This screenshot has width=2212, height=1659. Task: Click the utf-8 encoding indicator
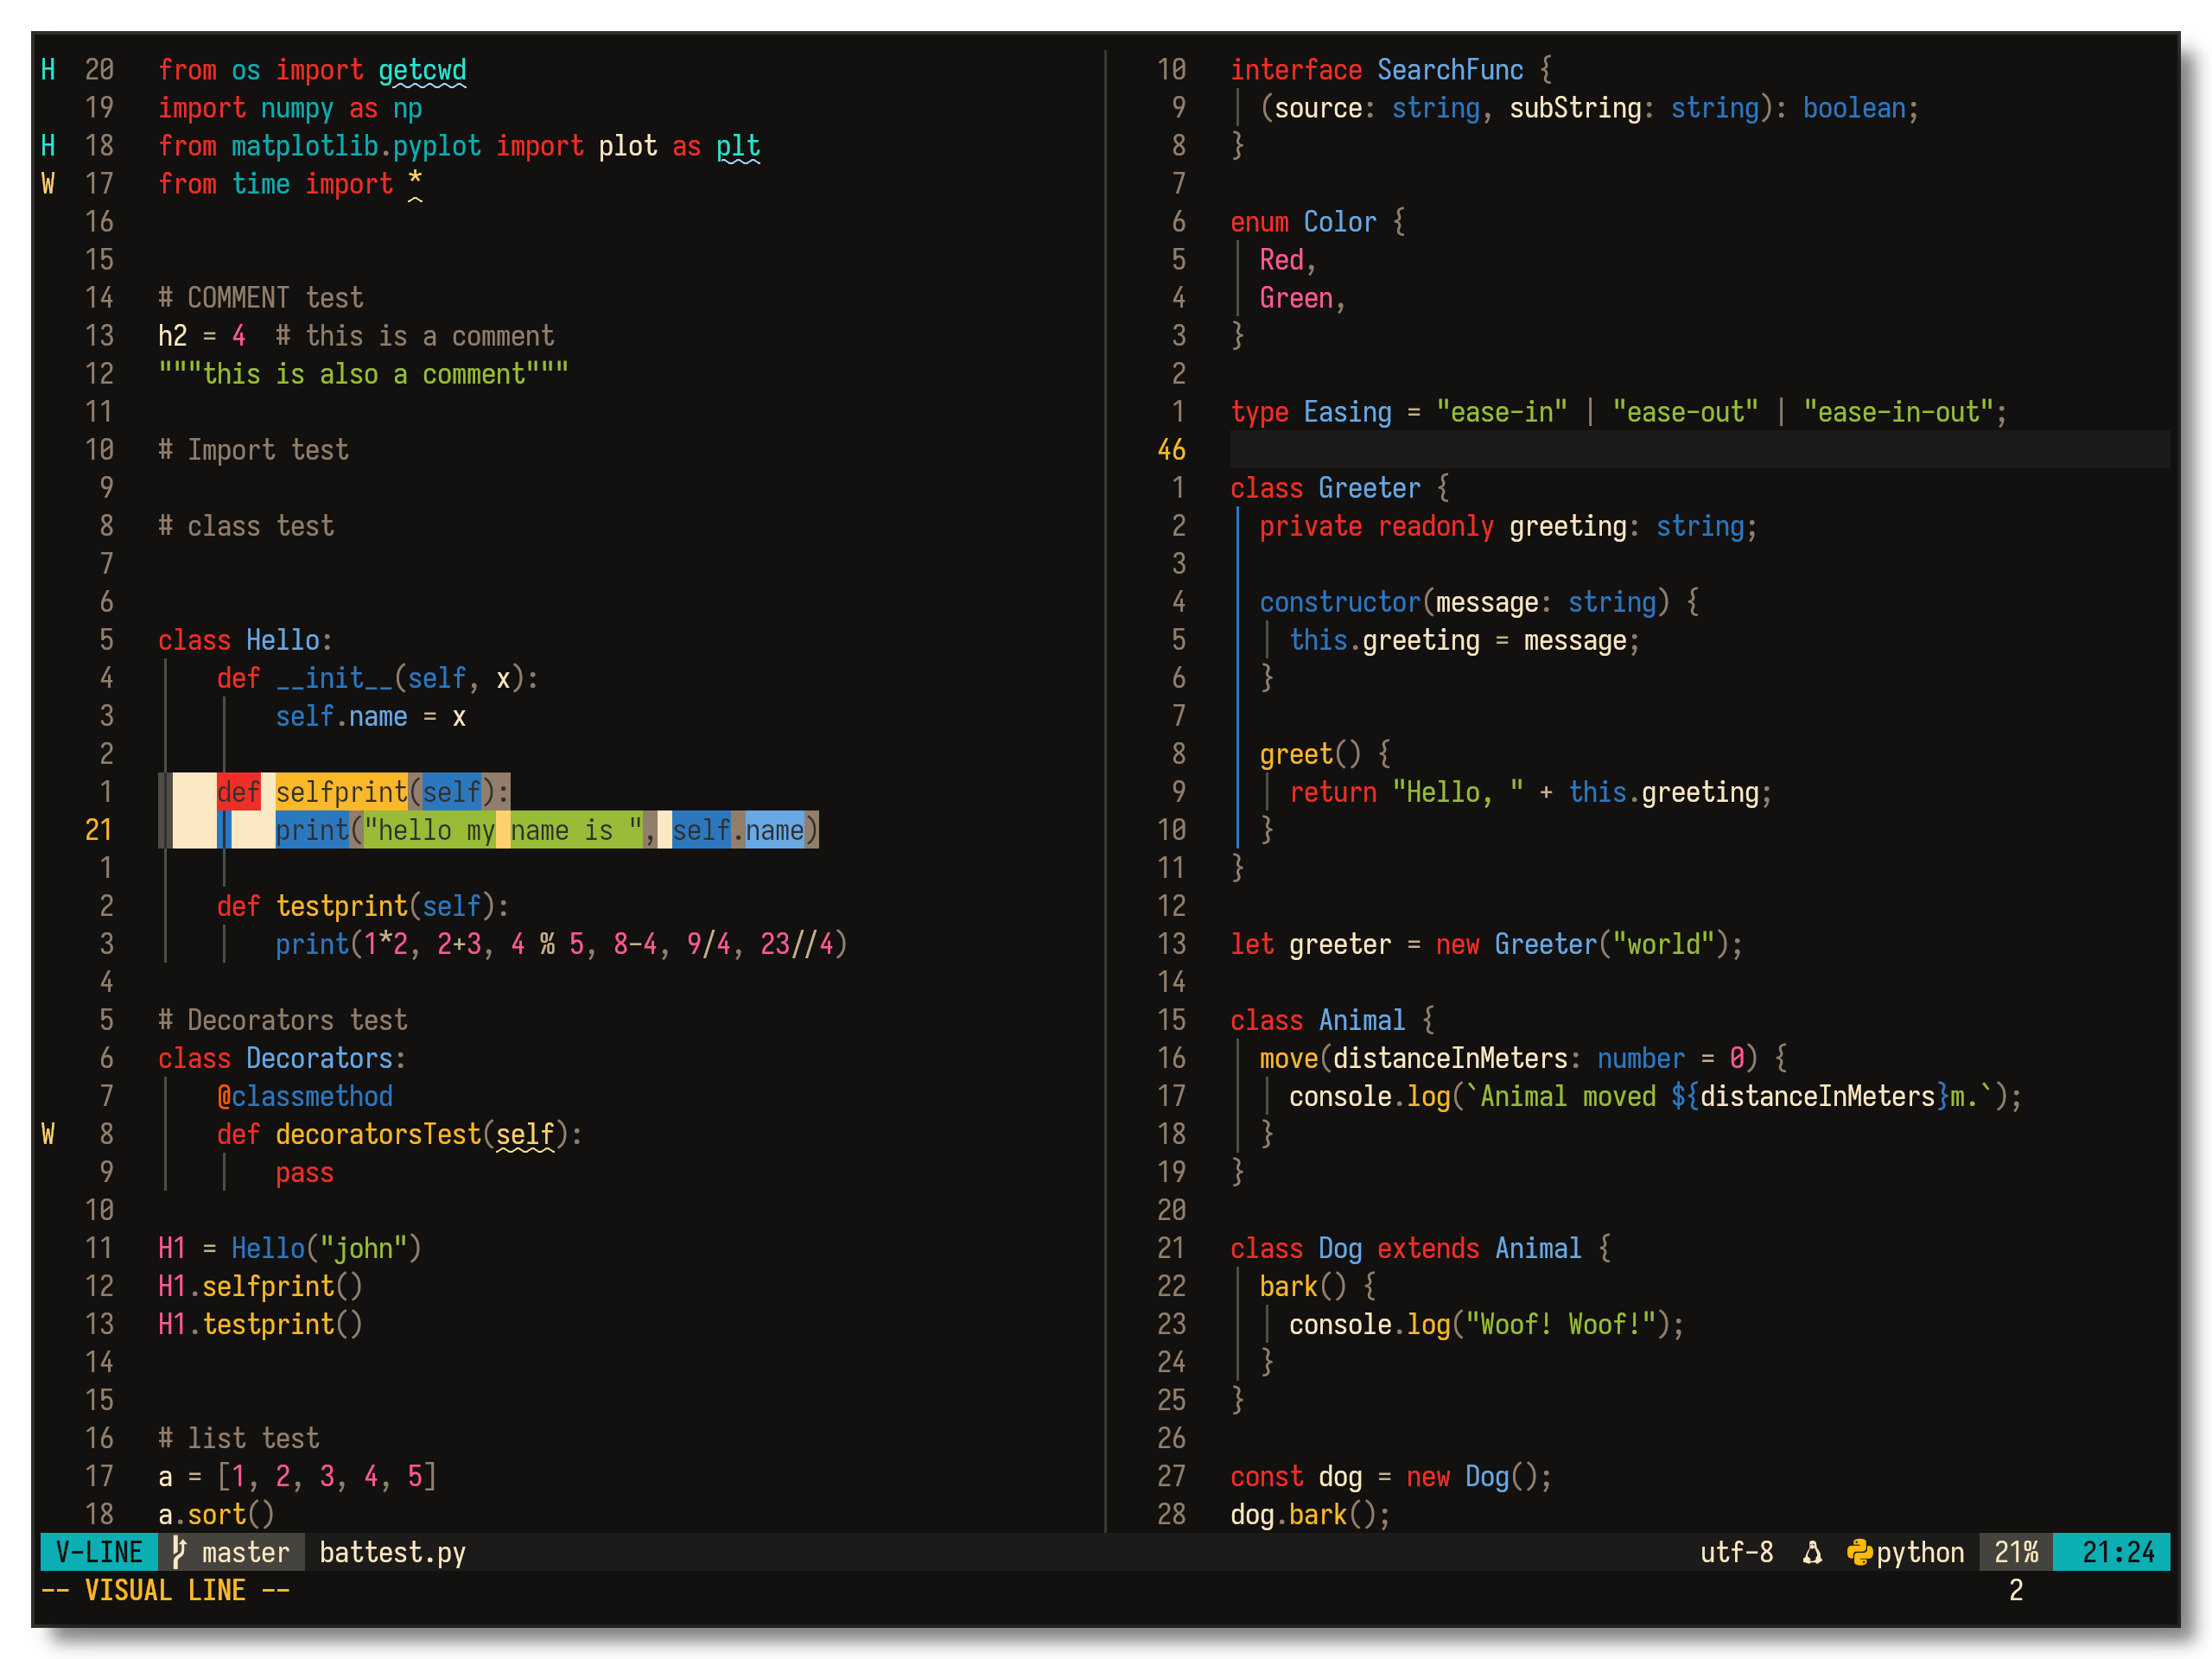[1736, 1552]
